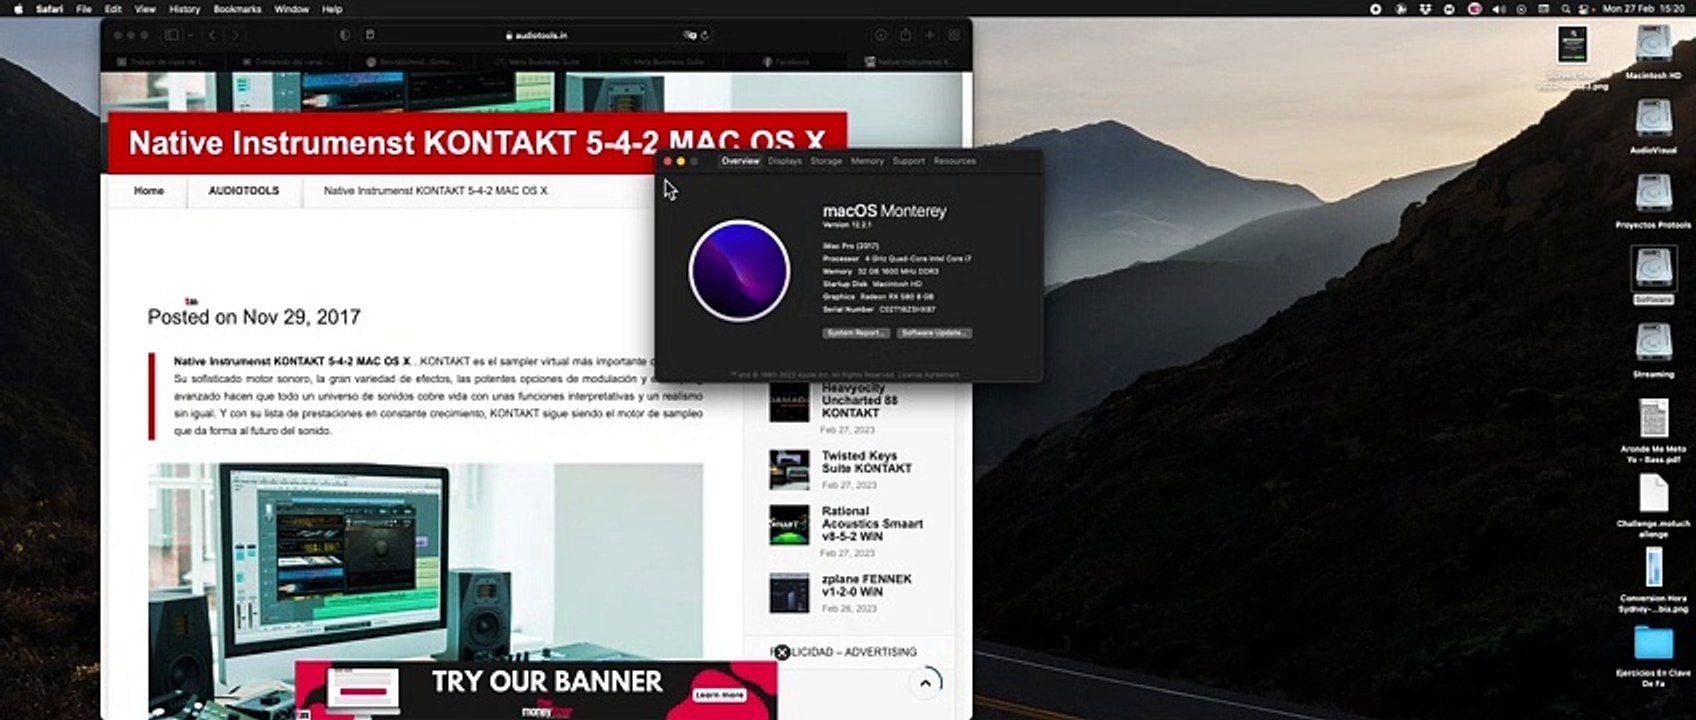Click the macOS Monterey logo image
The width and height of the screenshot is (1696, 720).
(x=739, y=271)
